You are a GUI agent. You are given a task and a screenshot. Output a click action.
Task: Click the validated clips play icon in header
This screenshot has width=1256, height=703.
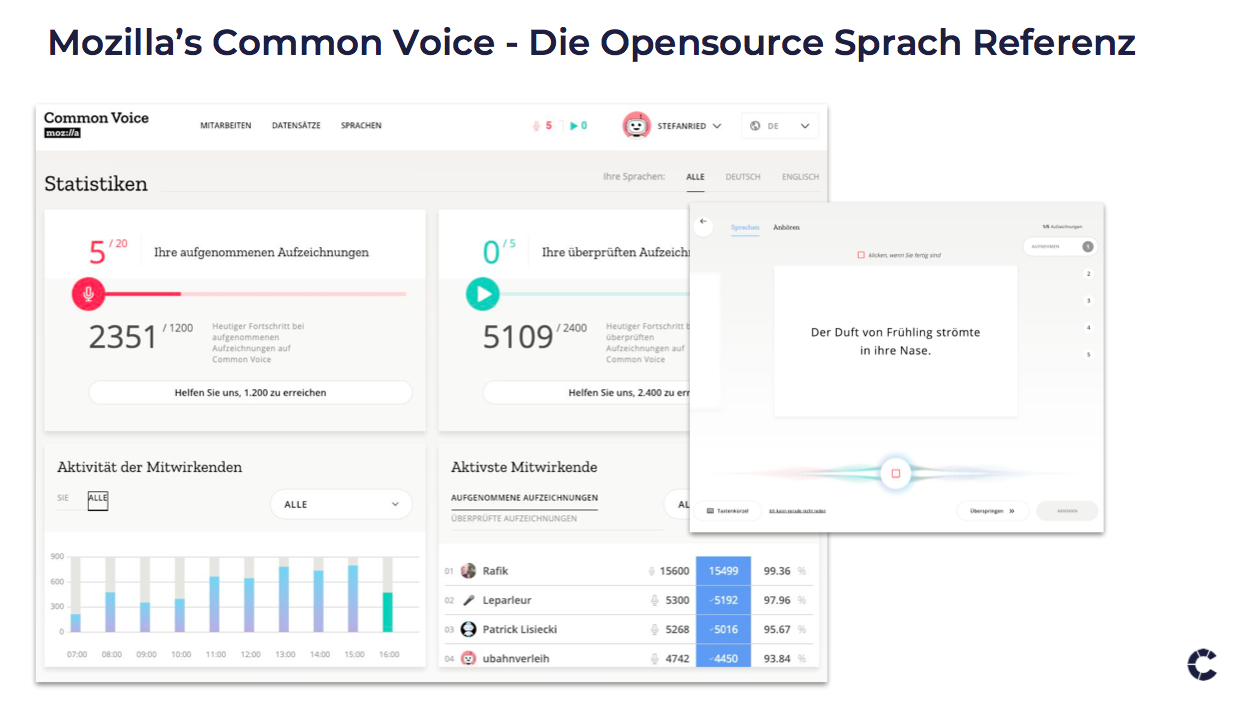tap(574, 126)
